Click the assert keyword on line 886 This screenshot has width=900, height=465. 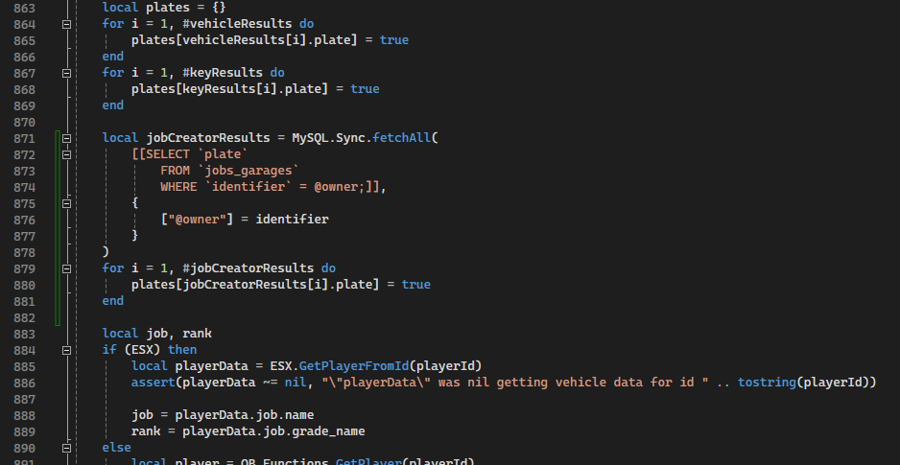click(152, 382)
